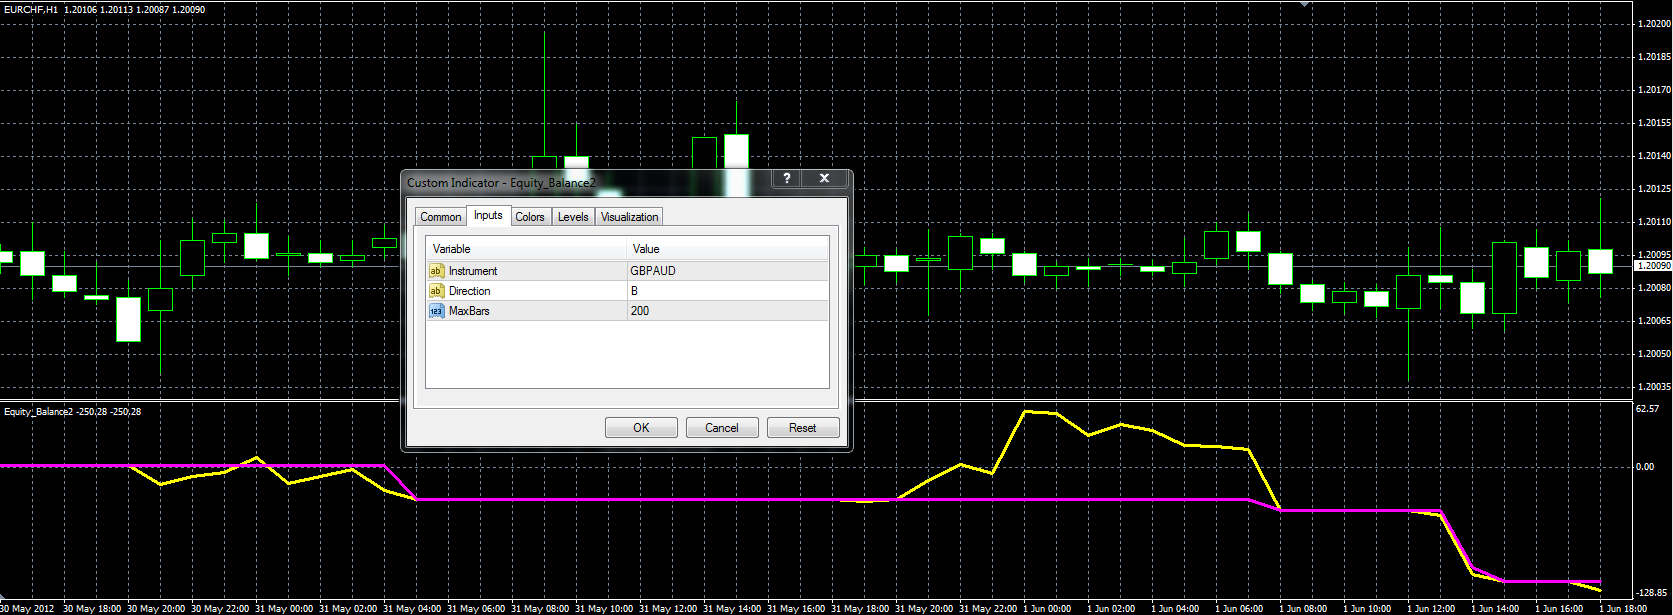Viewport: 1673px width, 615px height.
Task: Click the 1.20200 price scale label
Action: click(1654, 24)
